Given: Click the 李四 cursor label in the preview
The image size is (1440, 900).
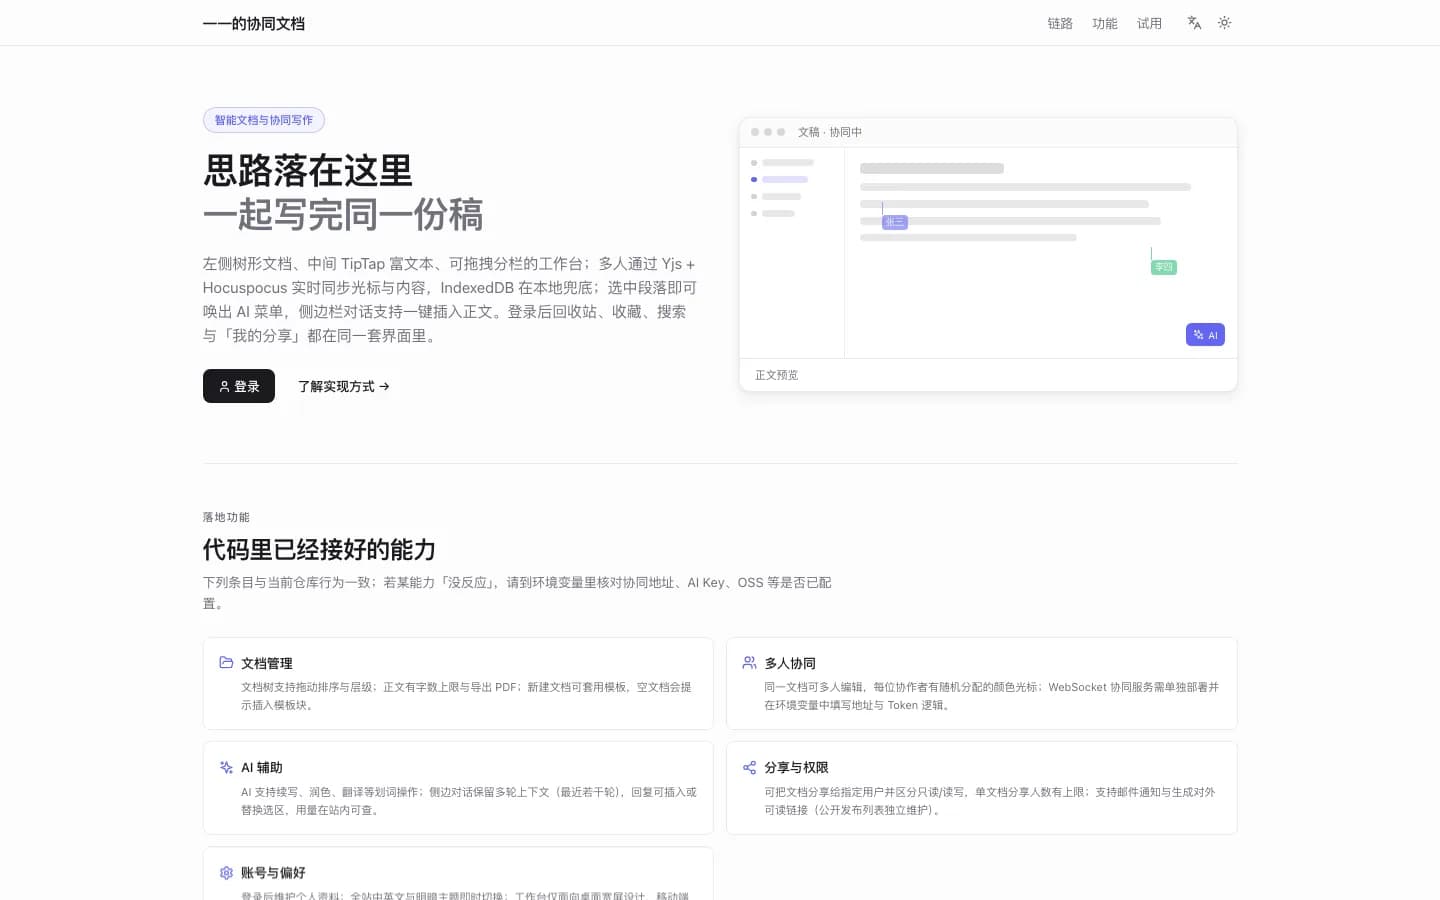Looking at the screenshot, I should pyautogui.click(x=1163, y=267).
